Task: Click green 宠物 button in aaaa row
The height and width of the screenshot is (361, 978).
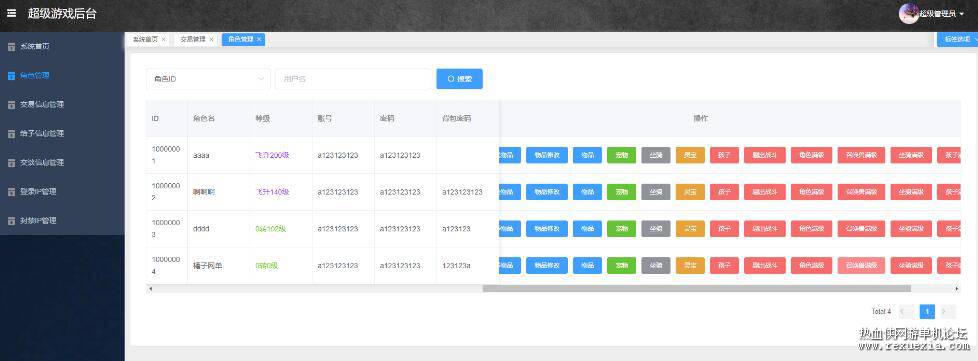Action: [621, 155]
